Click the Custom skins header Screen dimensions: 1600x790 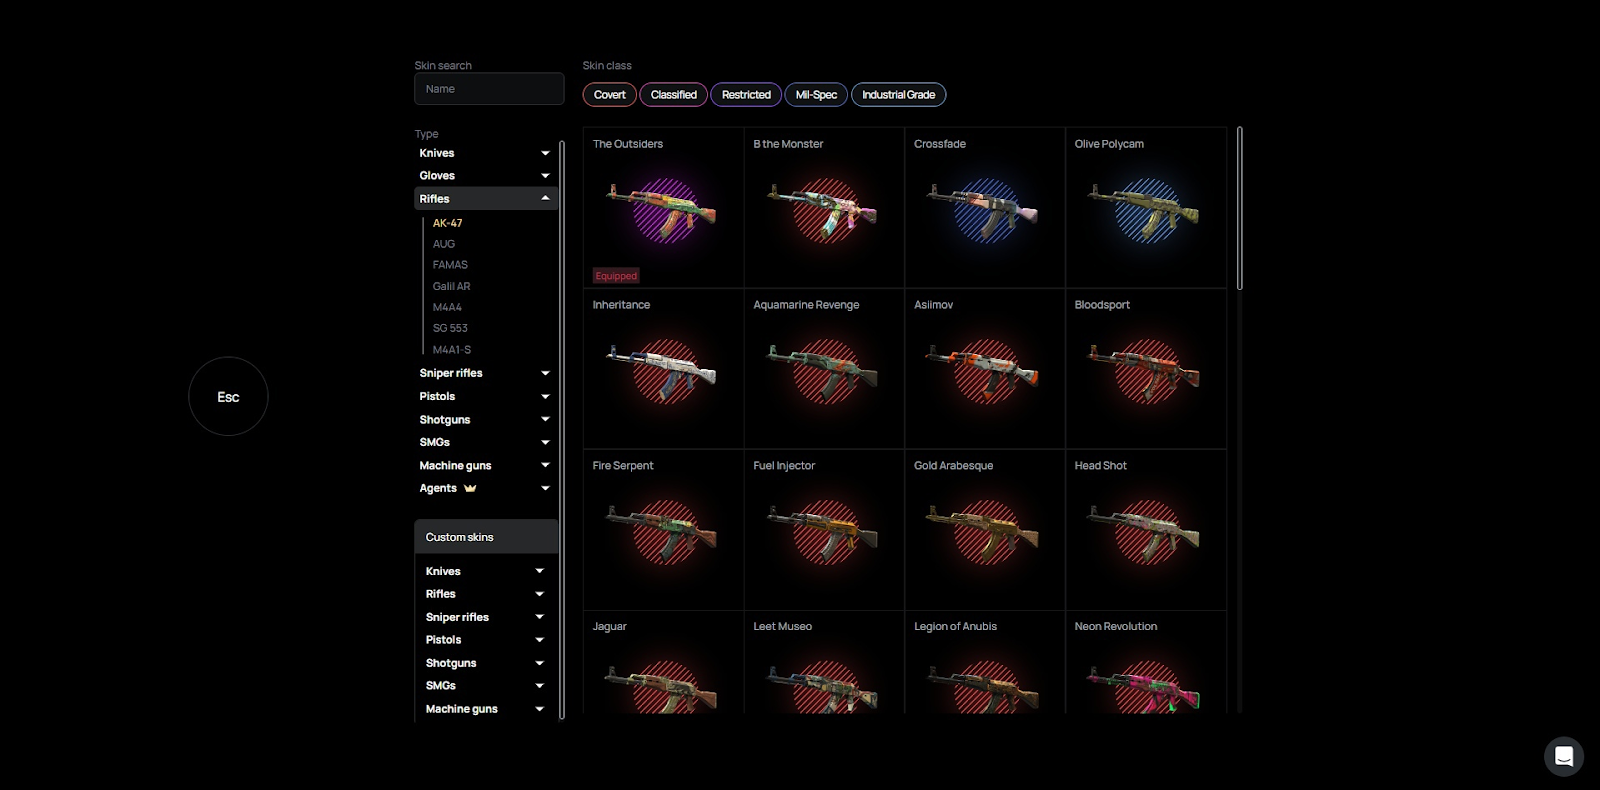click(486, 537)
